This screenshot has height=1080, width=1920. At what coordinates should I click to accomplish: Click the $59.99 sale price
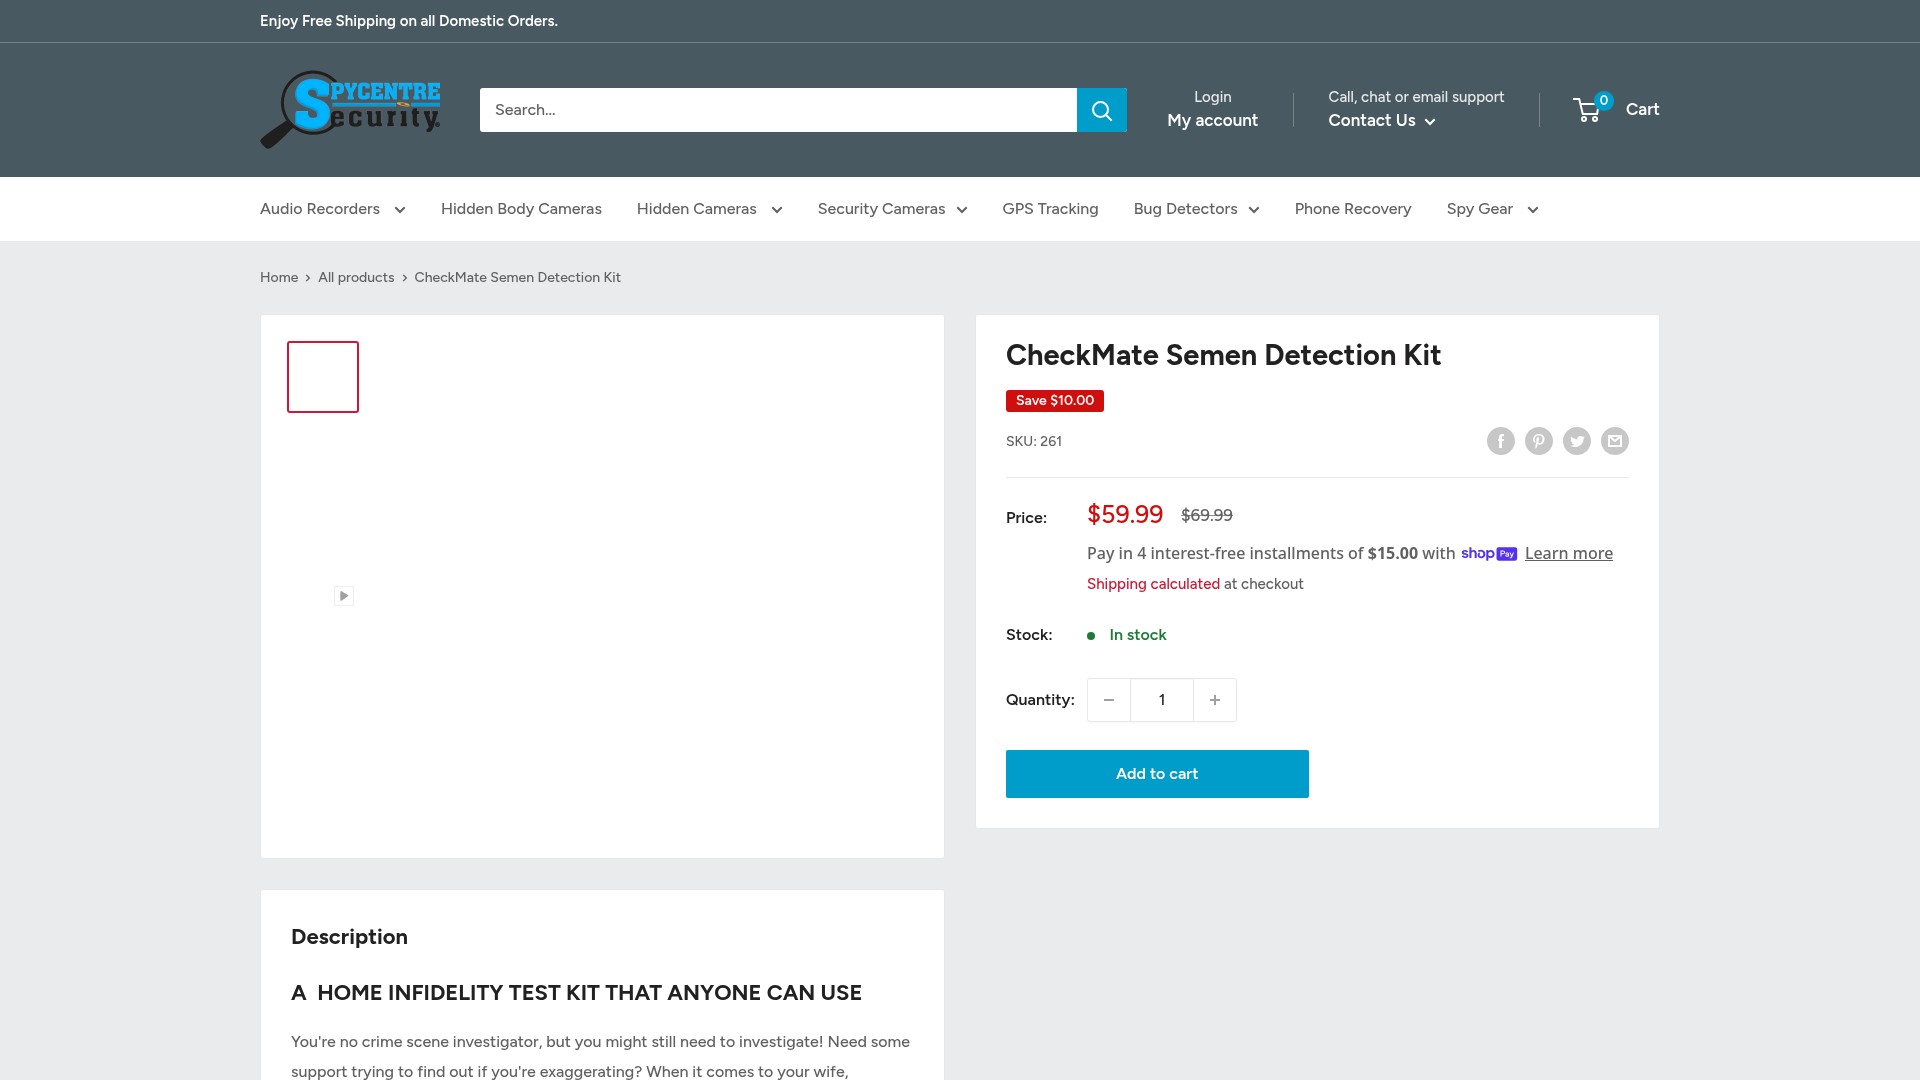[1125, 515]
